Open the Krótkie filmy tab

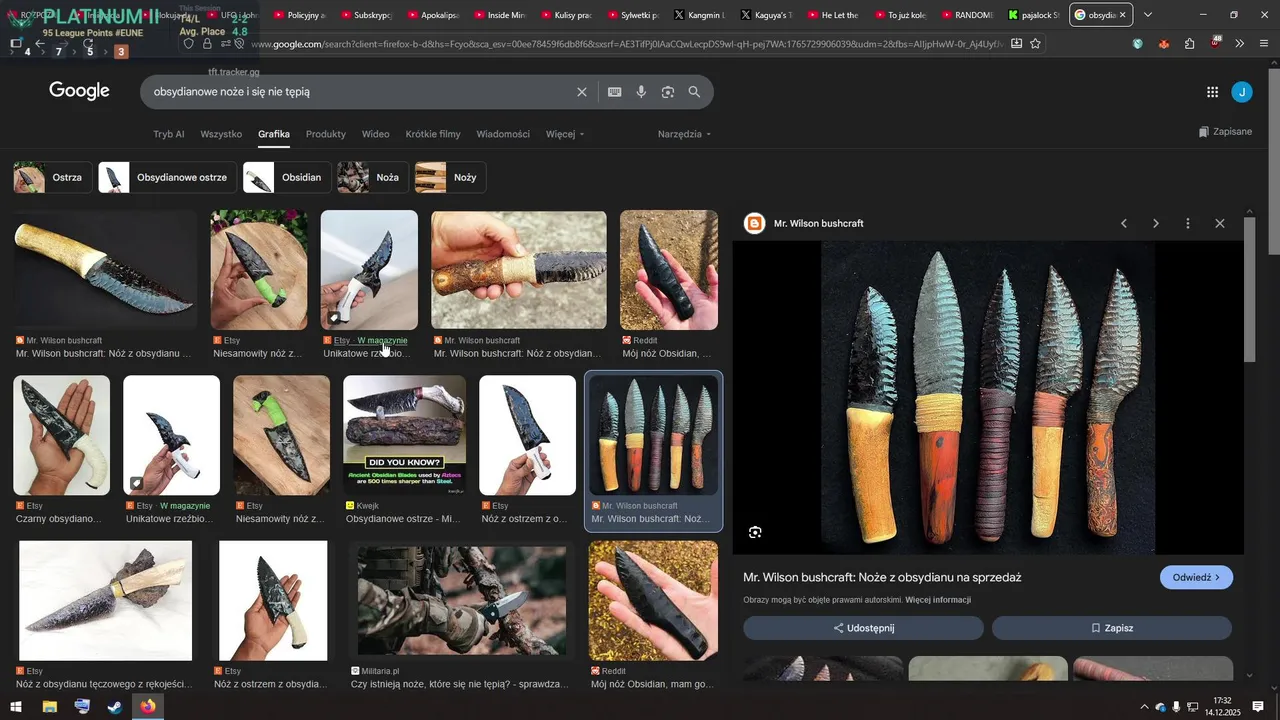(433, 134)
